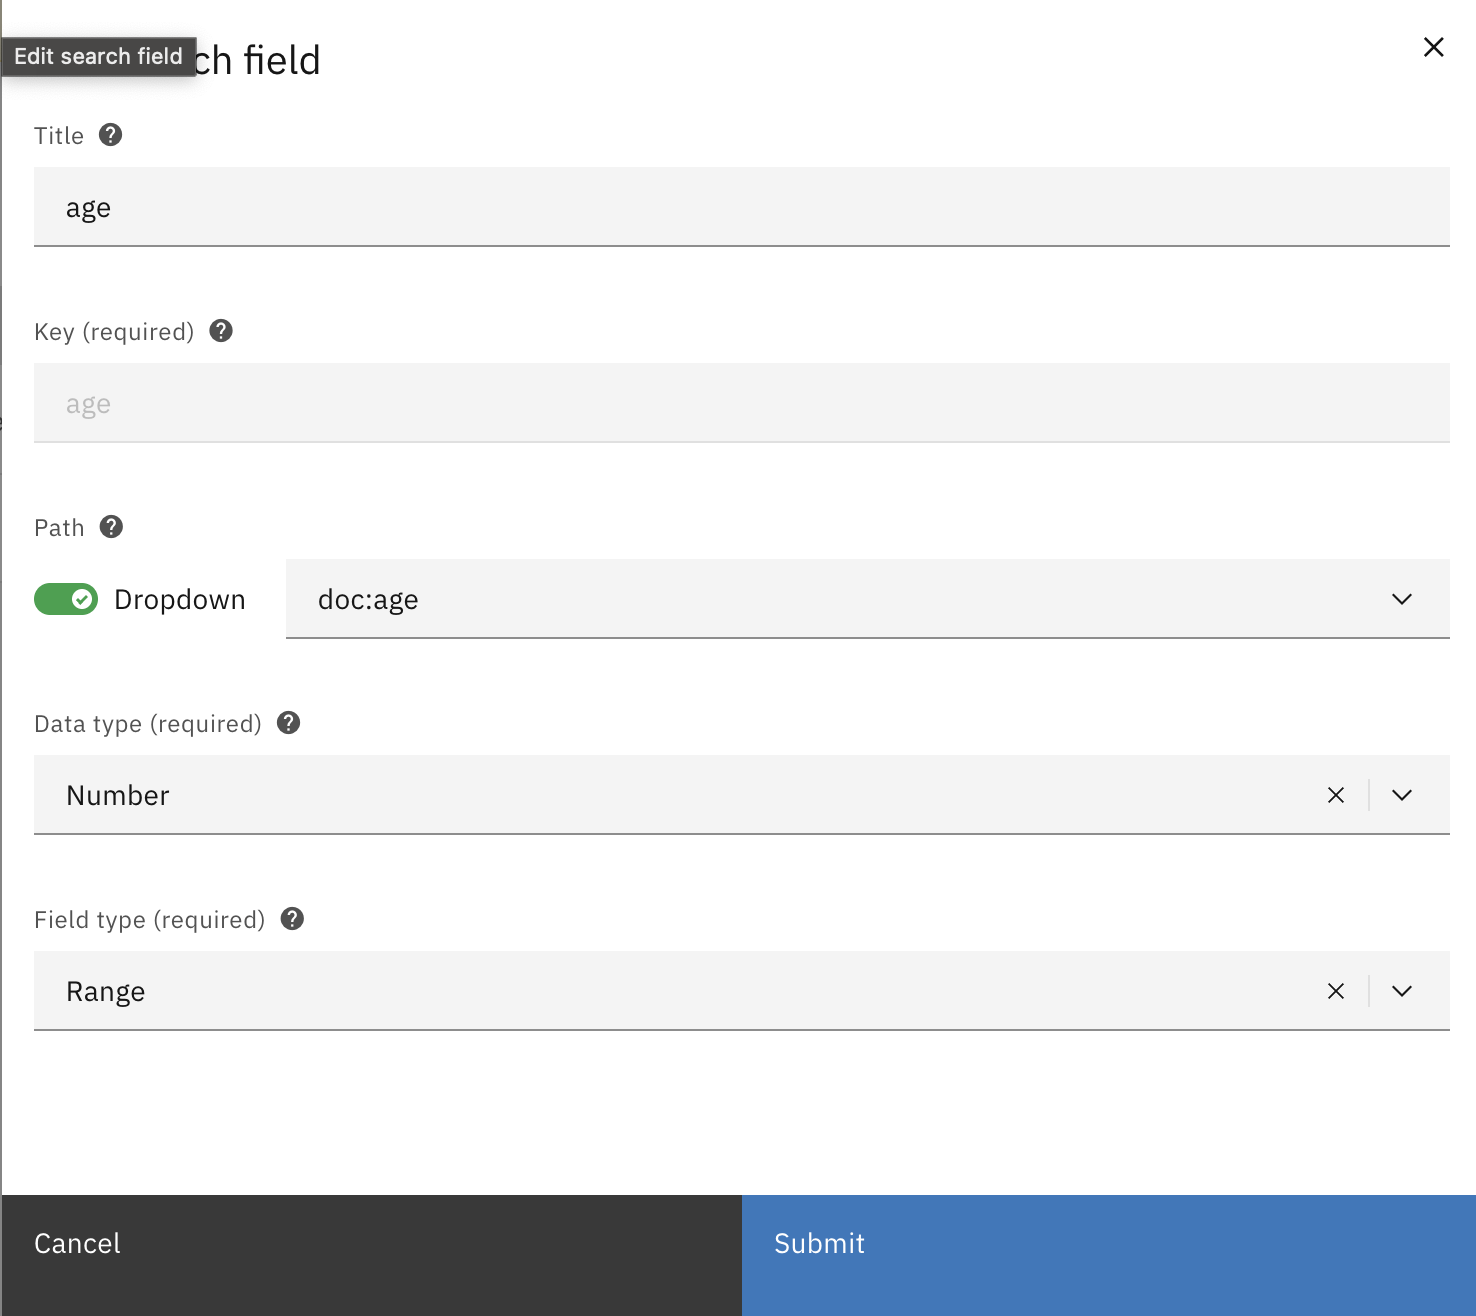Click the Field type help icon
The width and height of the screenshot is (1476, 1316).
[292, 919]
